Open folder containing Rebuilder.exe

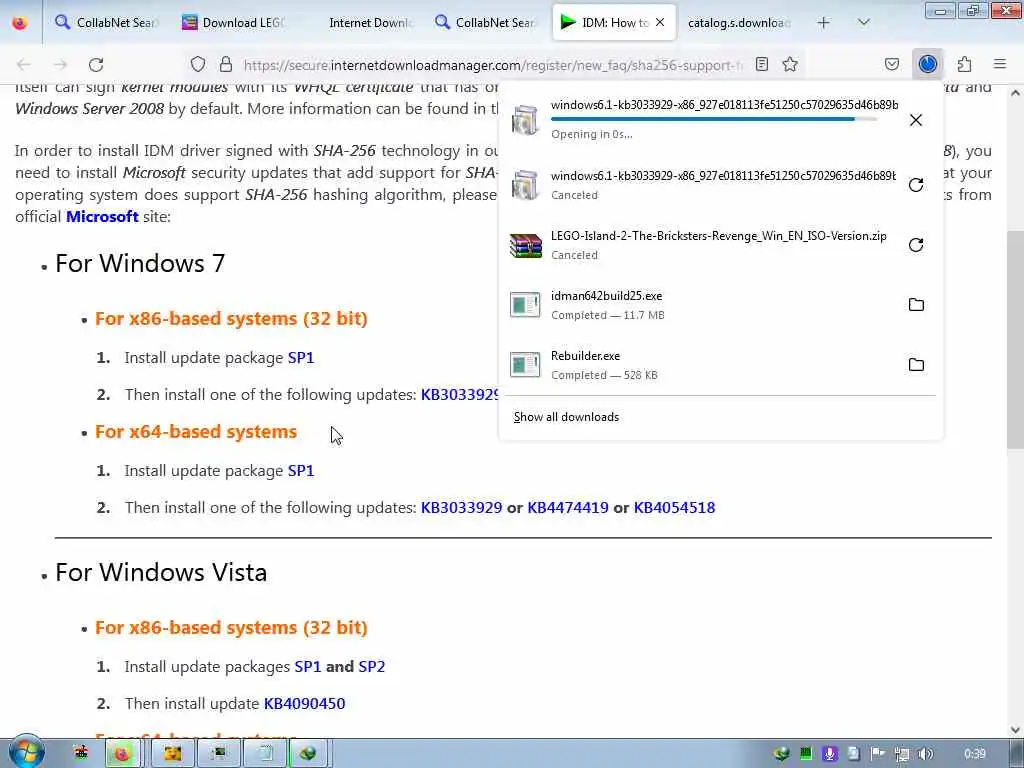coord(916,365)
